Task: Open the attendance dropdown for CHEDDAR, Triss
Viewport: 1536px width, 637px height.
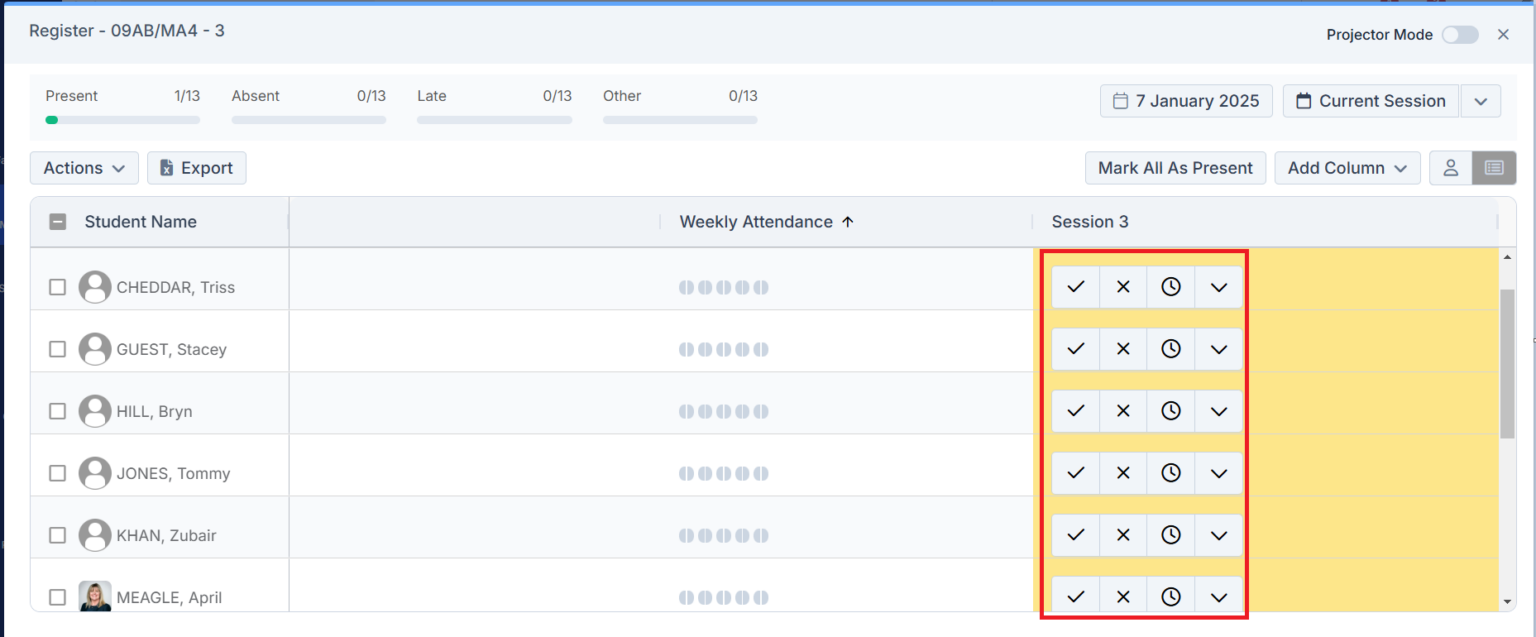Action: pyautogui.click(x=1218, y=286)
